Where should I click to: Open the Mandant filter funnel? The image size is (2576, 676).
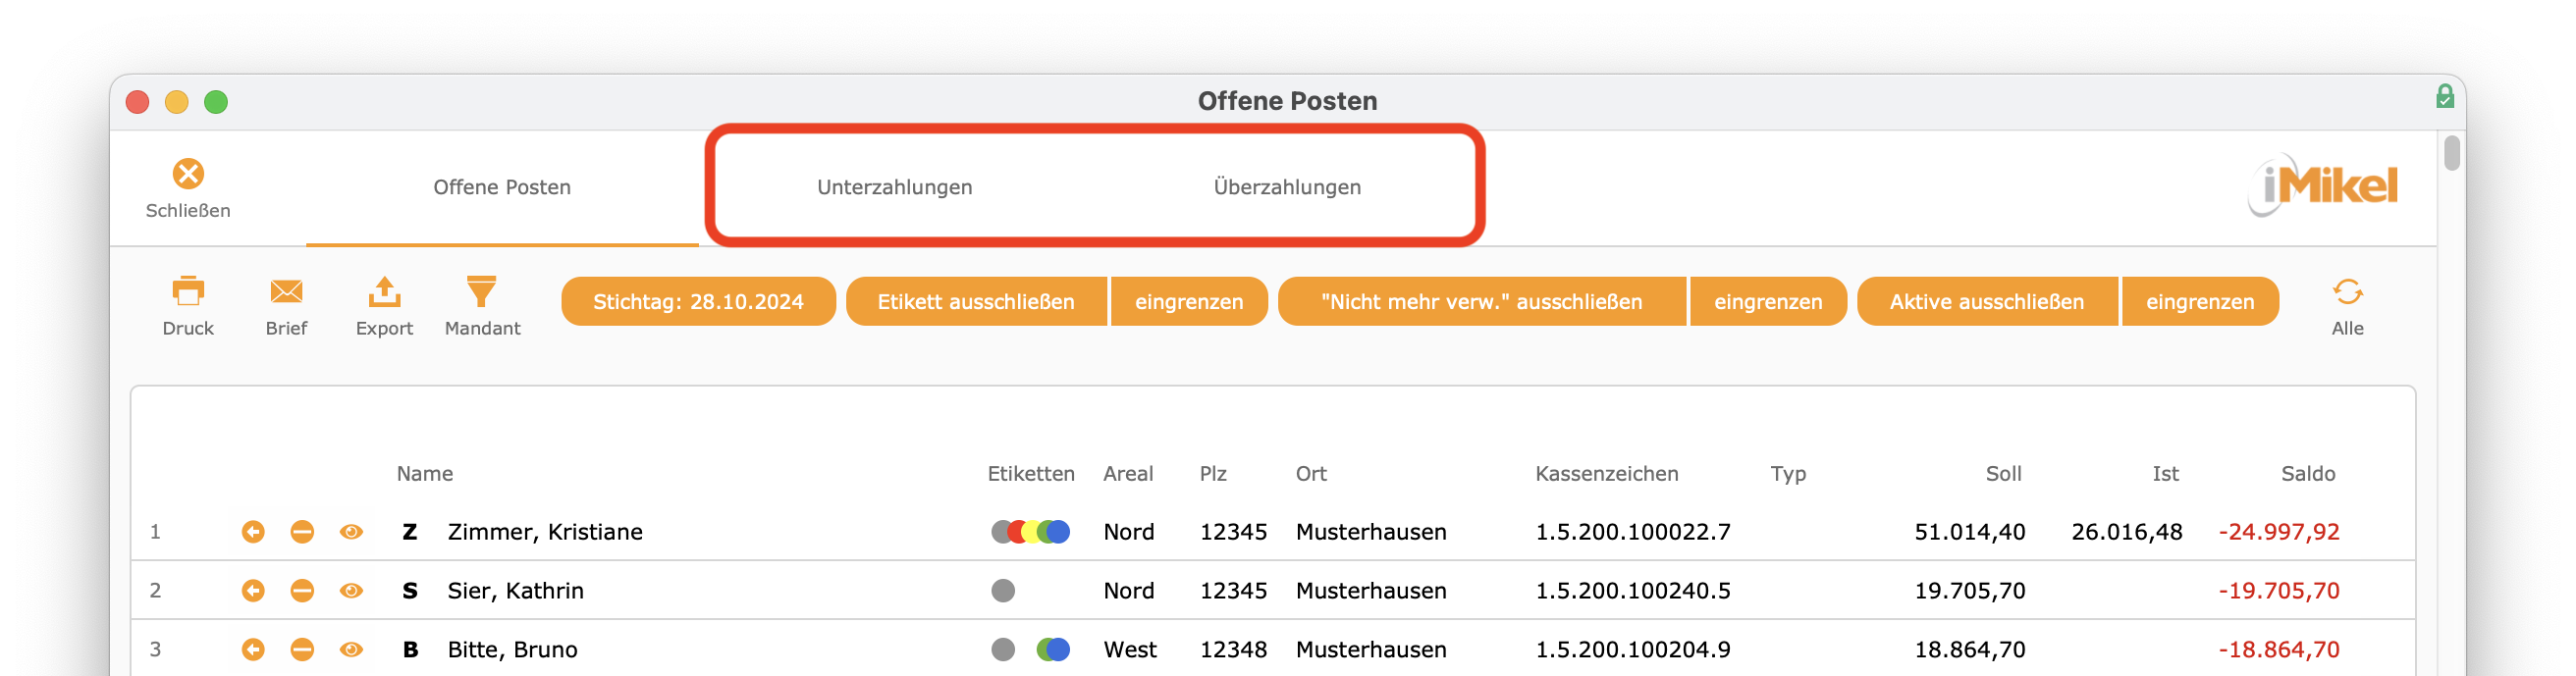pos(482,292)
